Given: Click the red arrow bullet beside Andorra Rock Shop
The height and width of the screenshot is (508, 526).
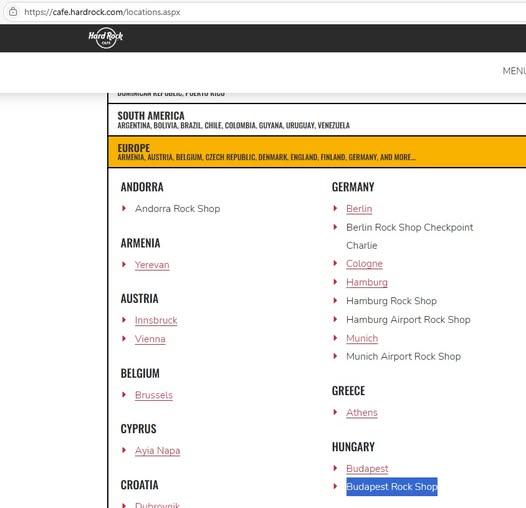Looking at the screenshot, I should click(x=124, y=208).
